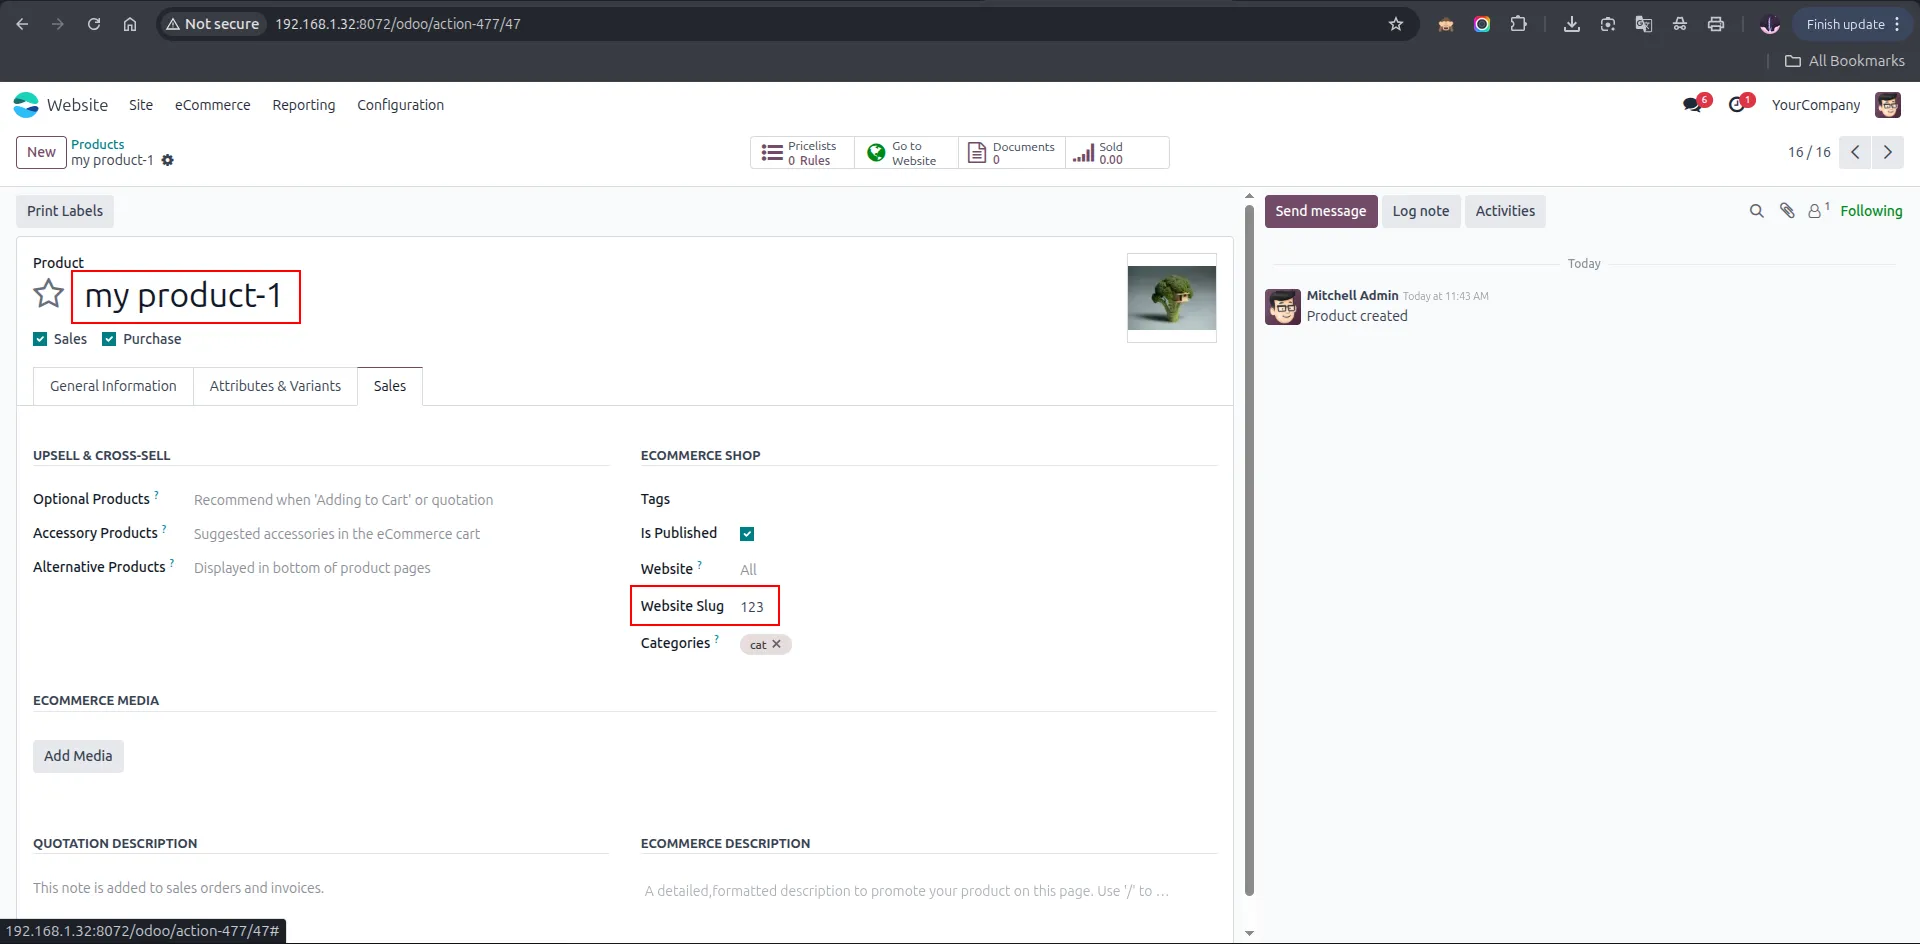Uncheck the Purchase checkbox
Image resolution: width=1920 pixels, height=944 pixels.
point(109,339)
